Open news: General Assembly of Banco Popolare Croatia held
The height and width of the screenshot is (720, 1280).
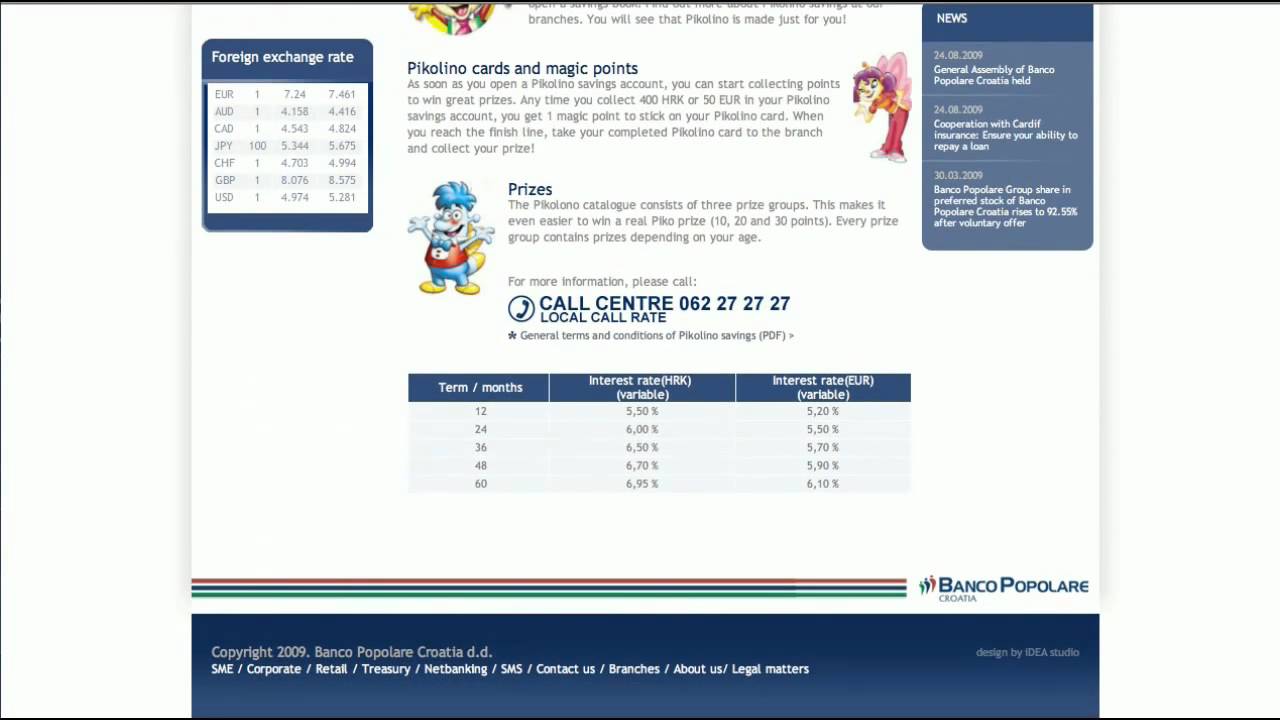(994, 75)
